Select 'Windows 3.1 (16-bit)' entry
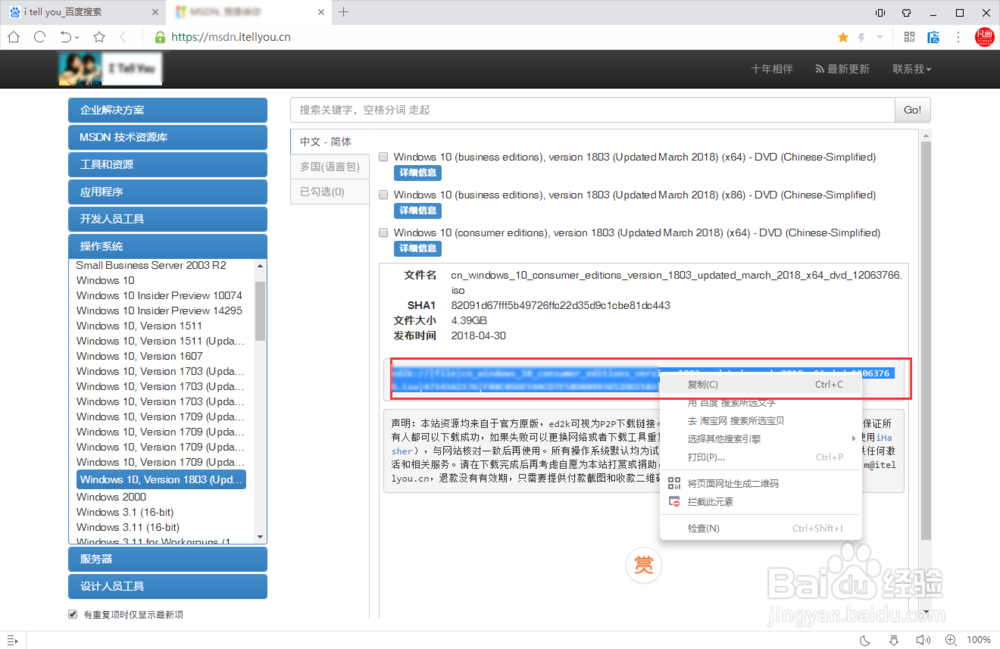 tap(124, 513)
